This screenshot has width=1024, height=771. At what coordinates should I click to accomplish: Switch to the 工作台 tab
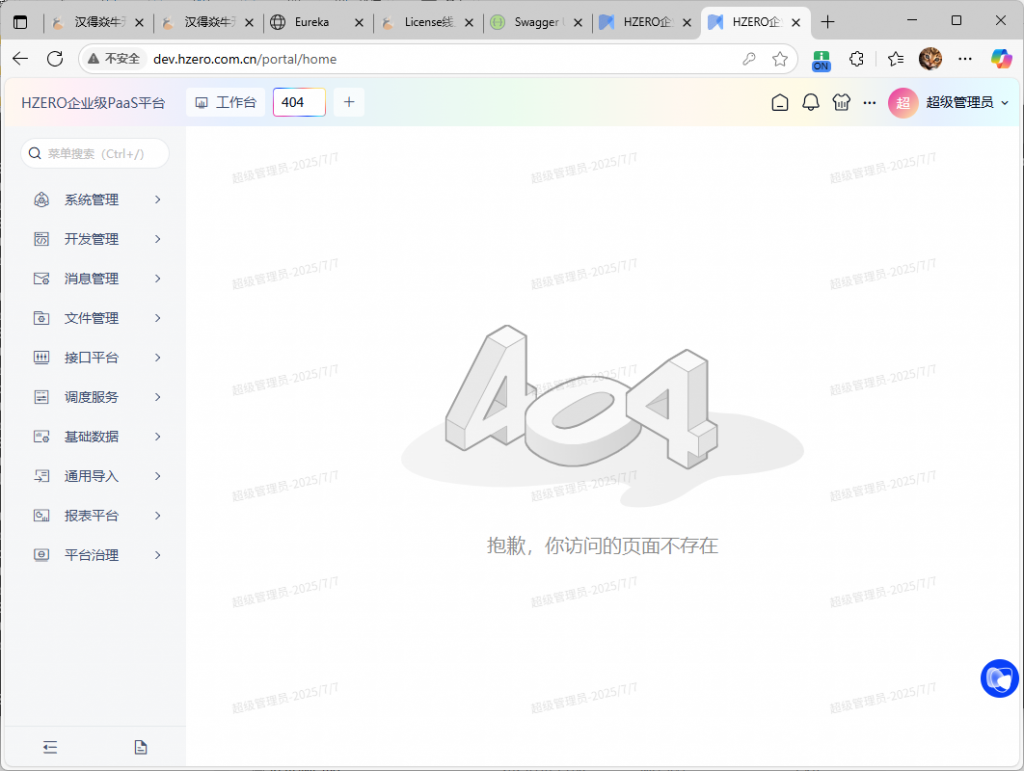tap(226, 102)
